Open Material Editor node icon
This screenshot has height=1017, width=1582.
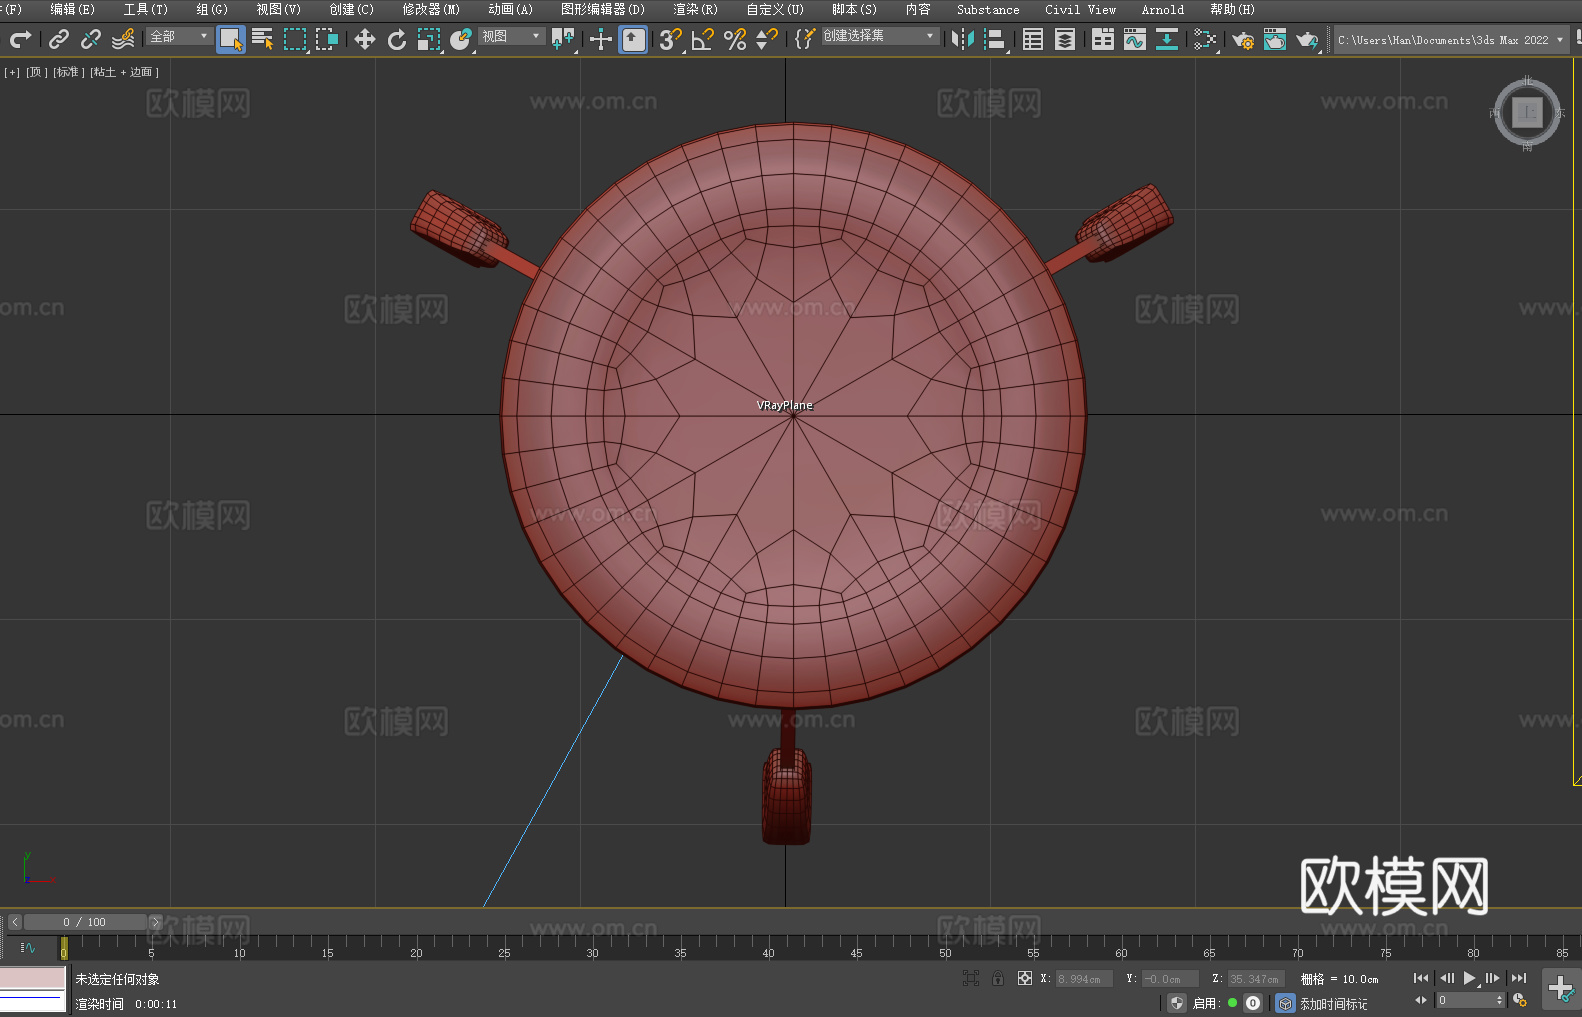point(1205,39)
